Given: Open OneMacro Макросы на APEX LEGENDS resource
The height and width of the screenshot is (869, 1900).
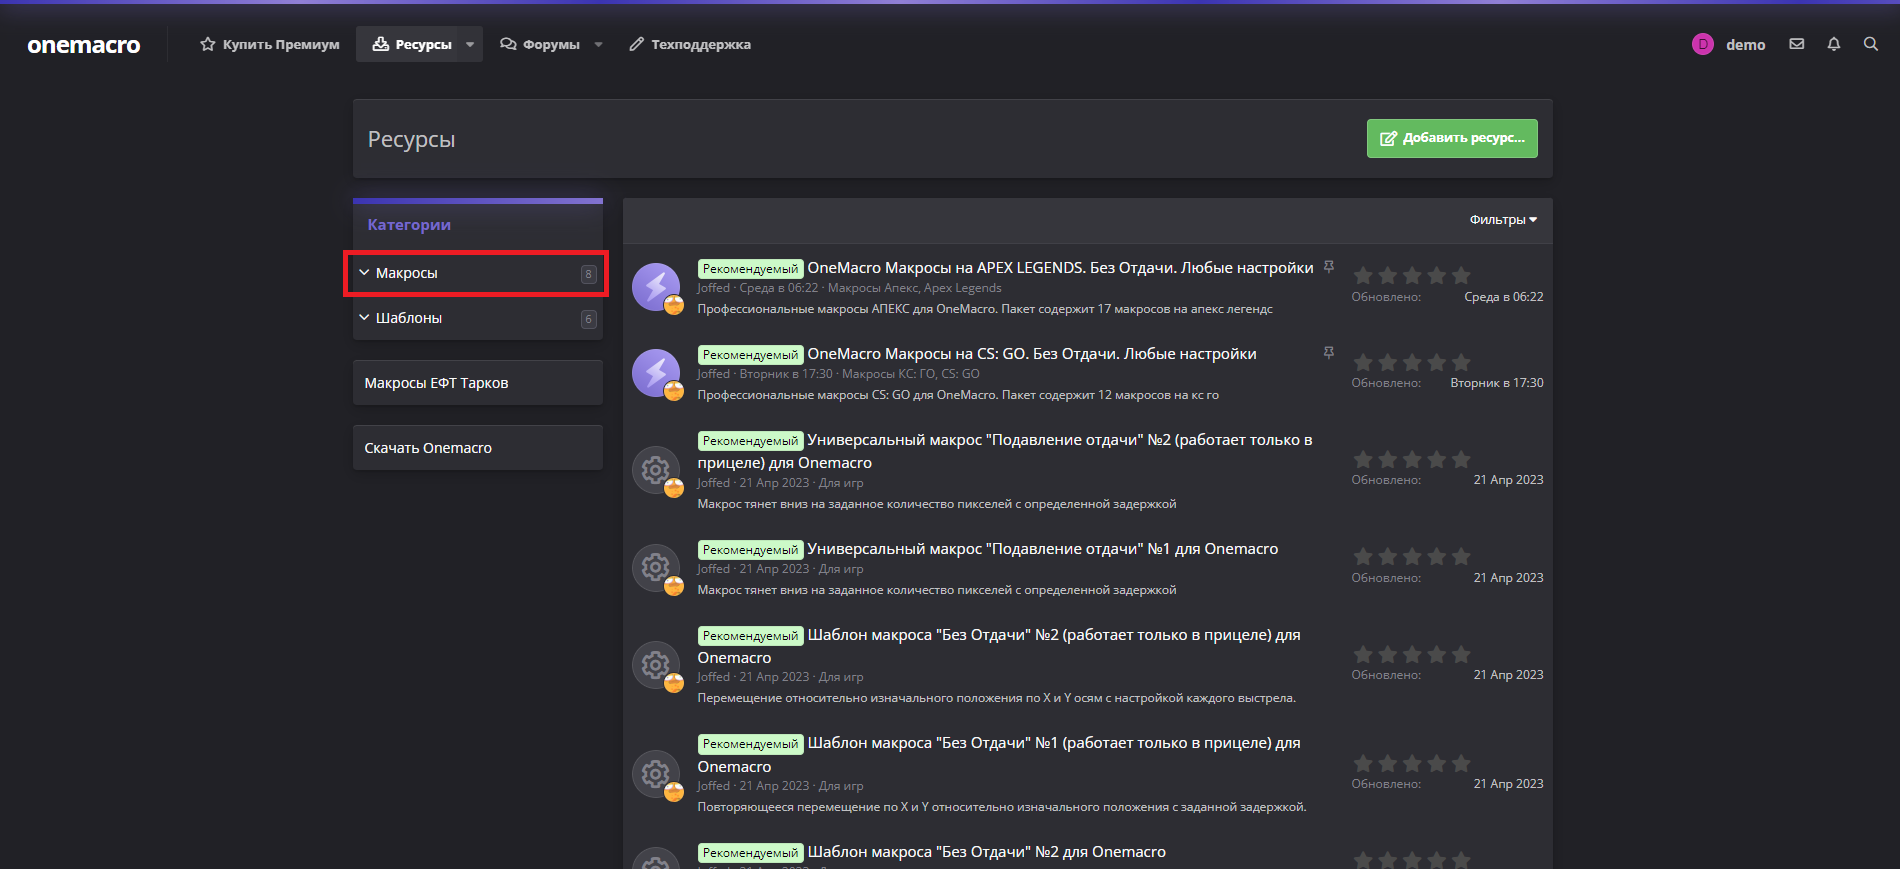Looking at the screenshot, I should (x=1060, y=268).
